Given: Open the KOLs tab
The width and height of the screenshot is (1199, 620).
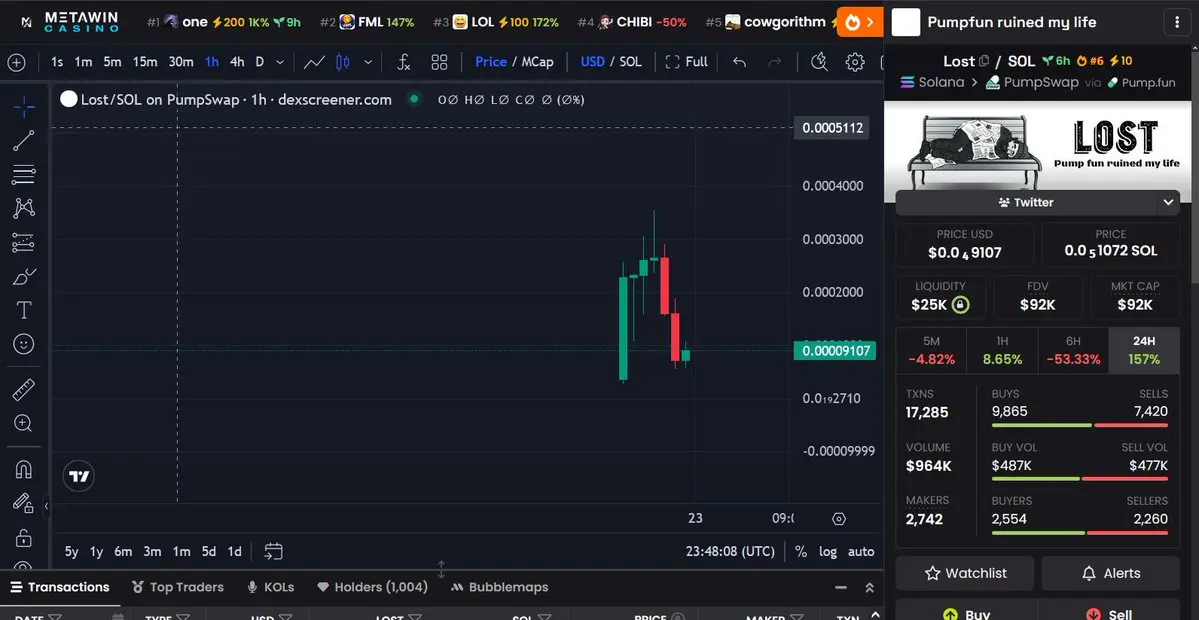Looking at the screenshot, I should [271, 587].
